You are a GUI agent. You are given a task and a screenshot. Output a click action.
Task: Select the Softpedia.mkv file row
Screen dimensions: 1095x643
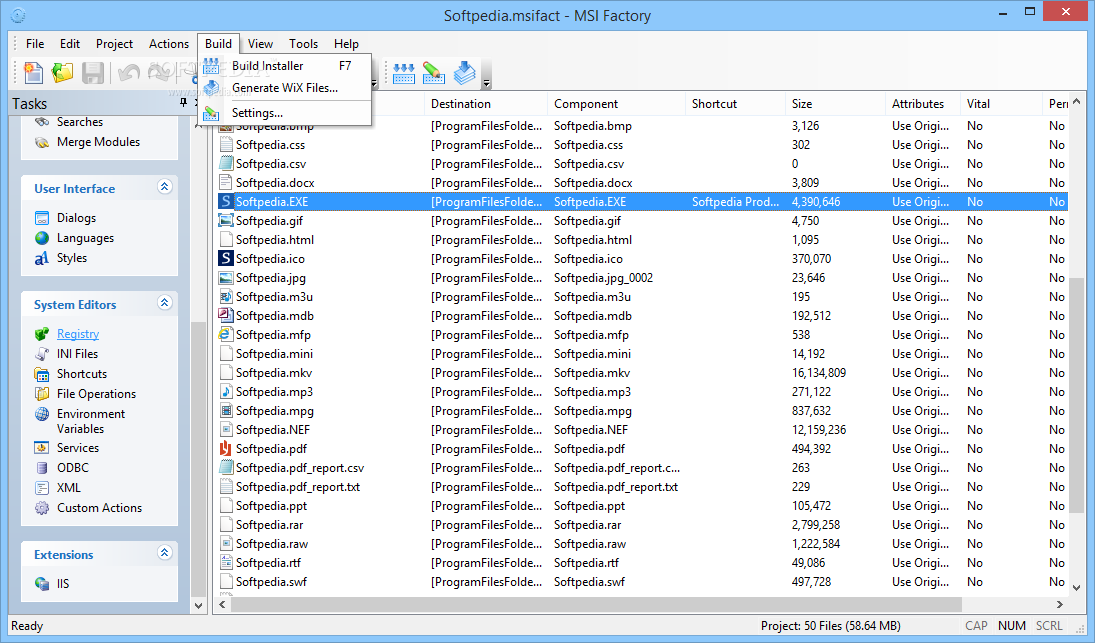(641, 373)
